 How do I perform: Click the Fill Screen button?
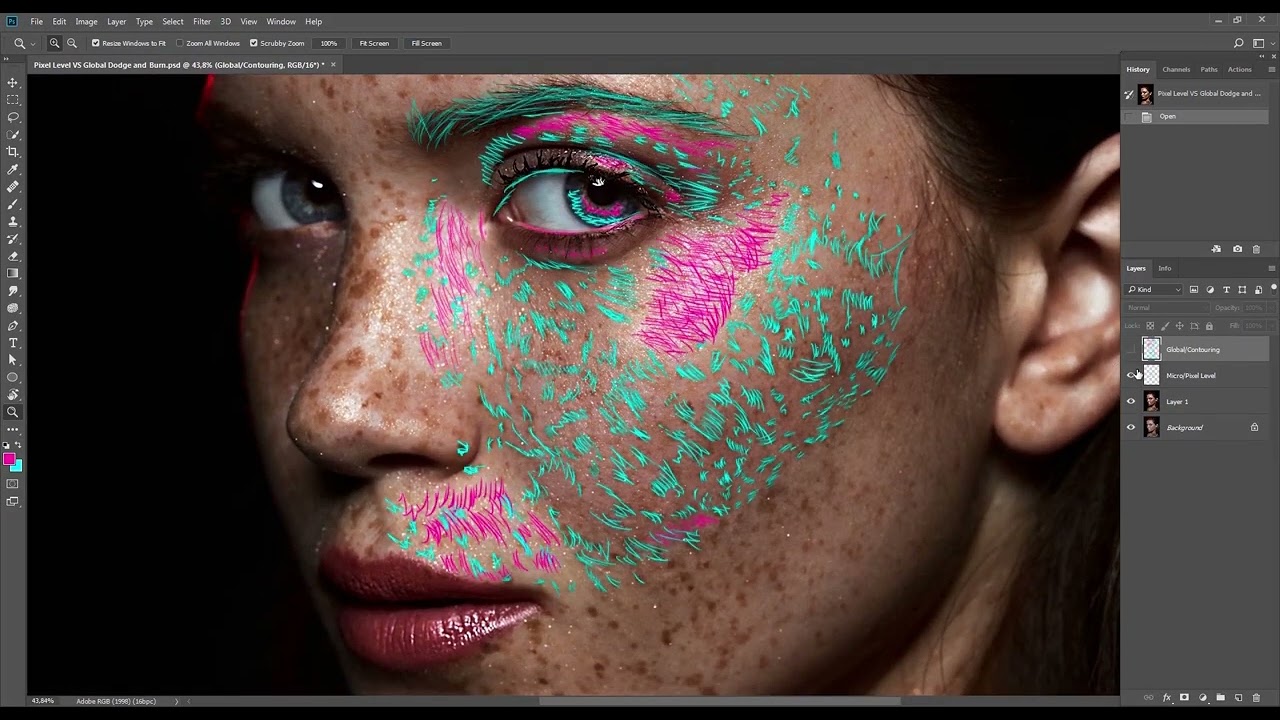(x=426, y=43)
